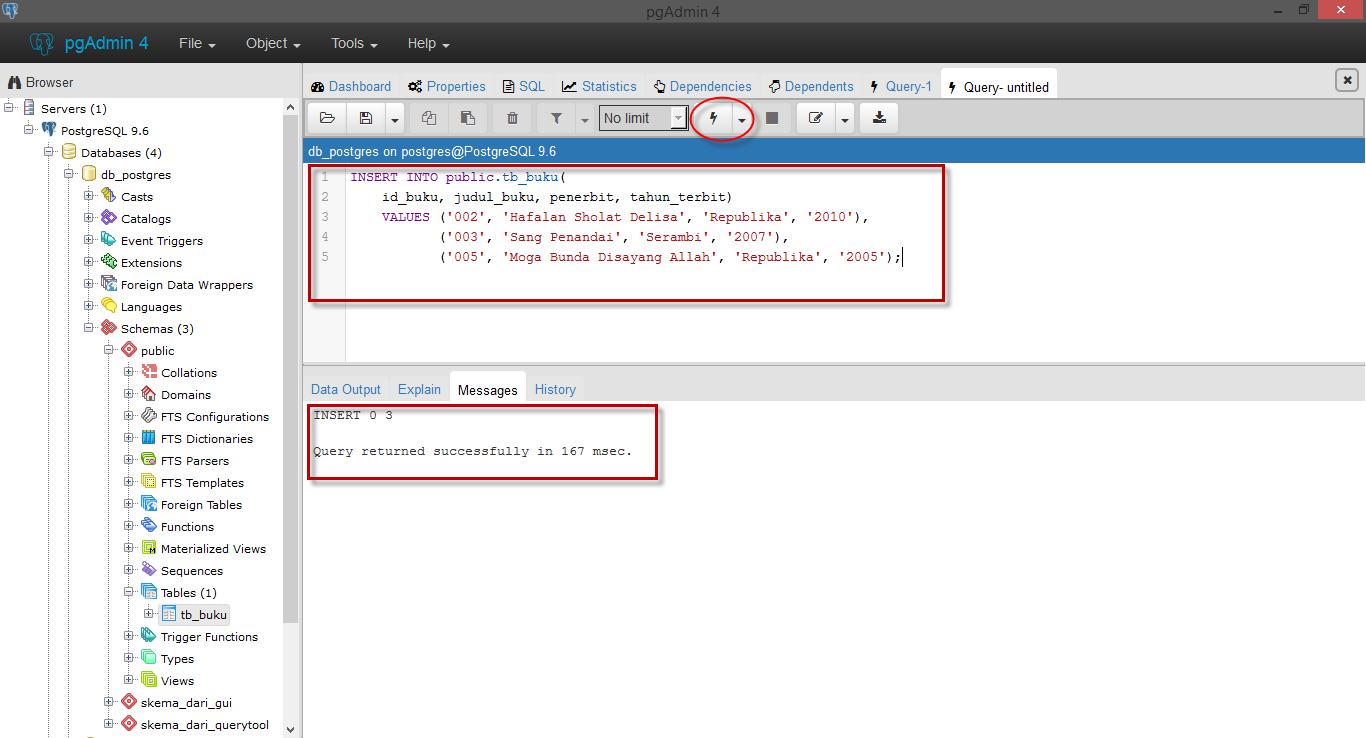Click the Foreign Tables icon
This screenshot has width=1366, height=738.
click(x=148, y=504)
